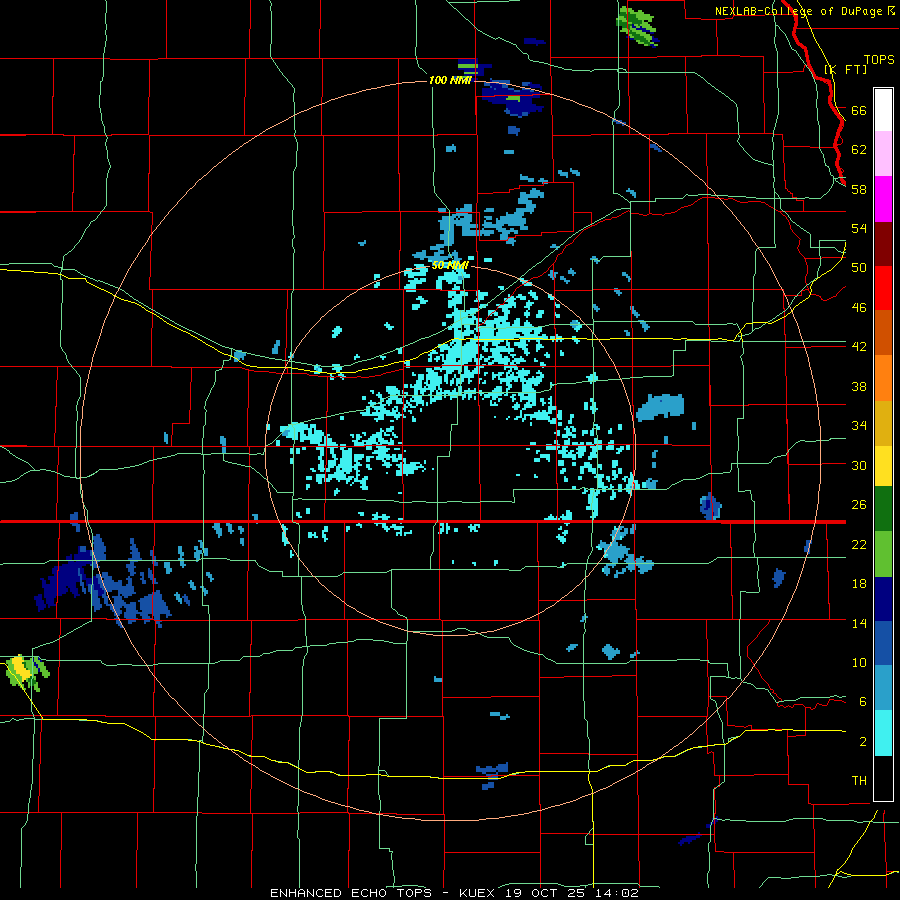This screenshot has height=900, width=900.
Task: Click the light pink legend swatch
Action: tap(883, 154)
